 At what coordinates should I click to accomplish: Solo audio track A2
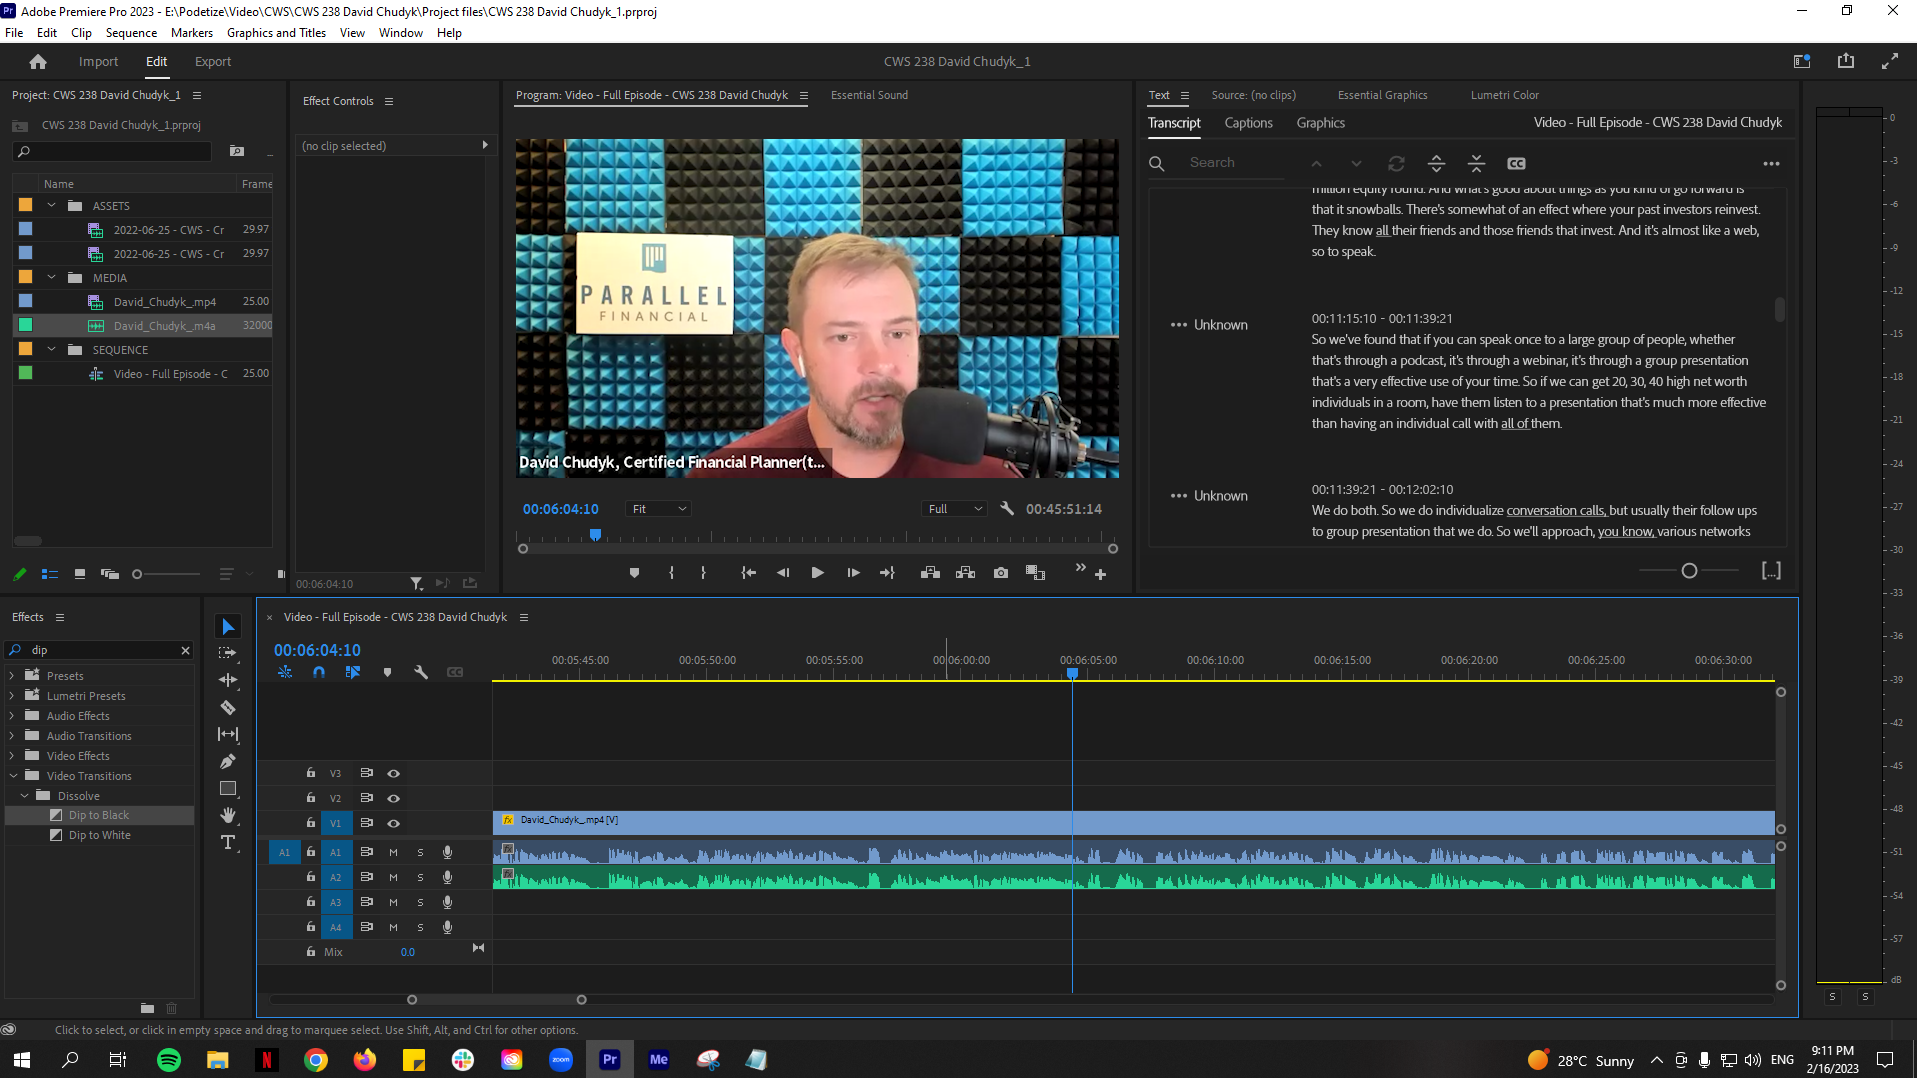point(420,877)
